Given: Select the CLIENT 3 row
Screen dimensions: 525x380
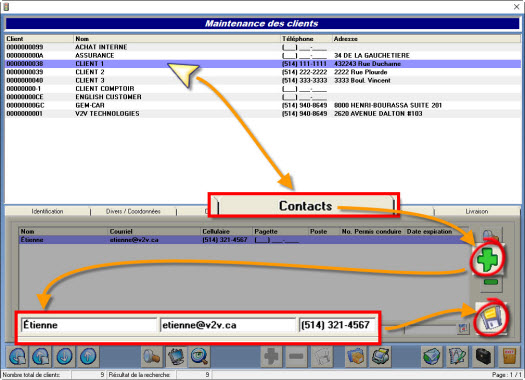Looking at the screenshot, I should click(x=263, y=81).
